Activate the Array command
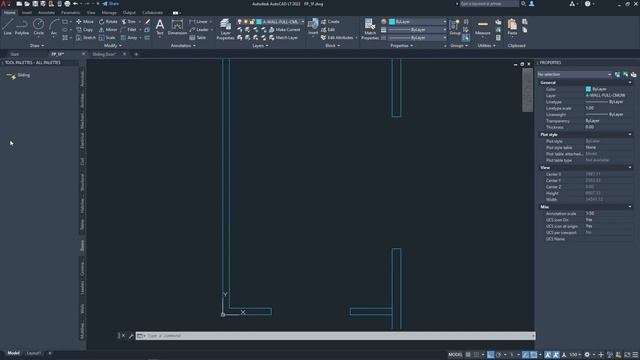 129,38
